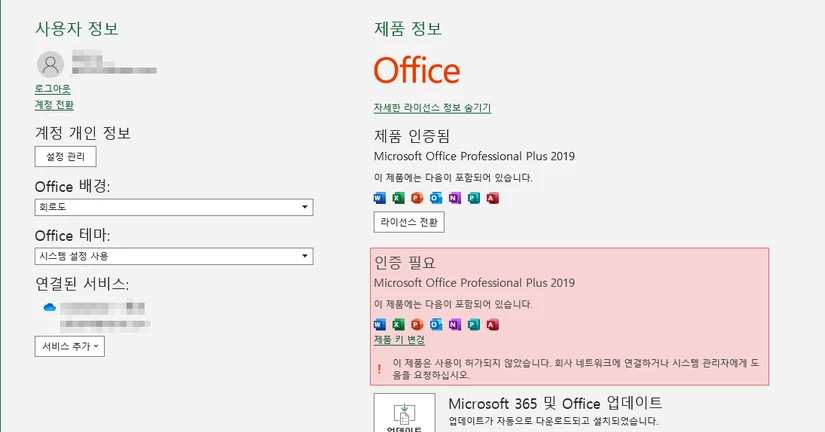The height and width of the screenshot is (432, 825).
Task: Click the 연결된 서비스: heading
Action: [82, 284]
